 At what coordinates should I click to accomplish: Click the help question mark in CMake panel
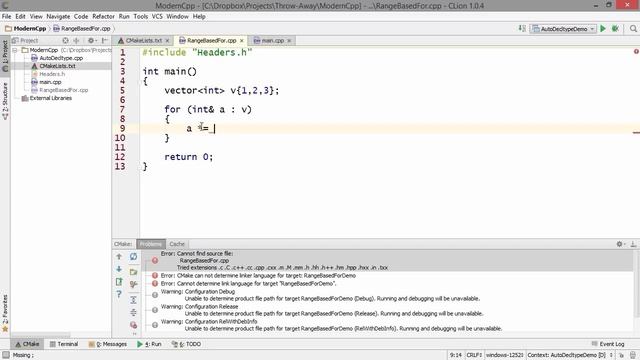119,294
